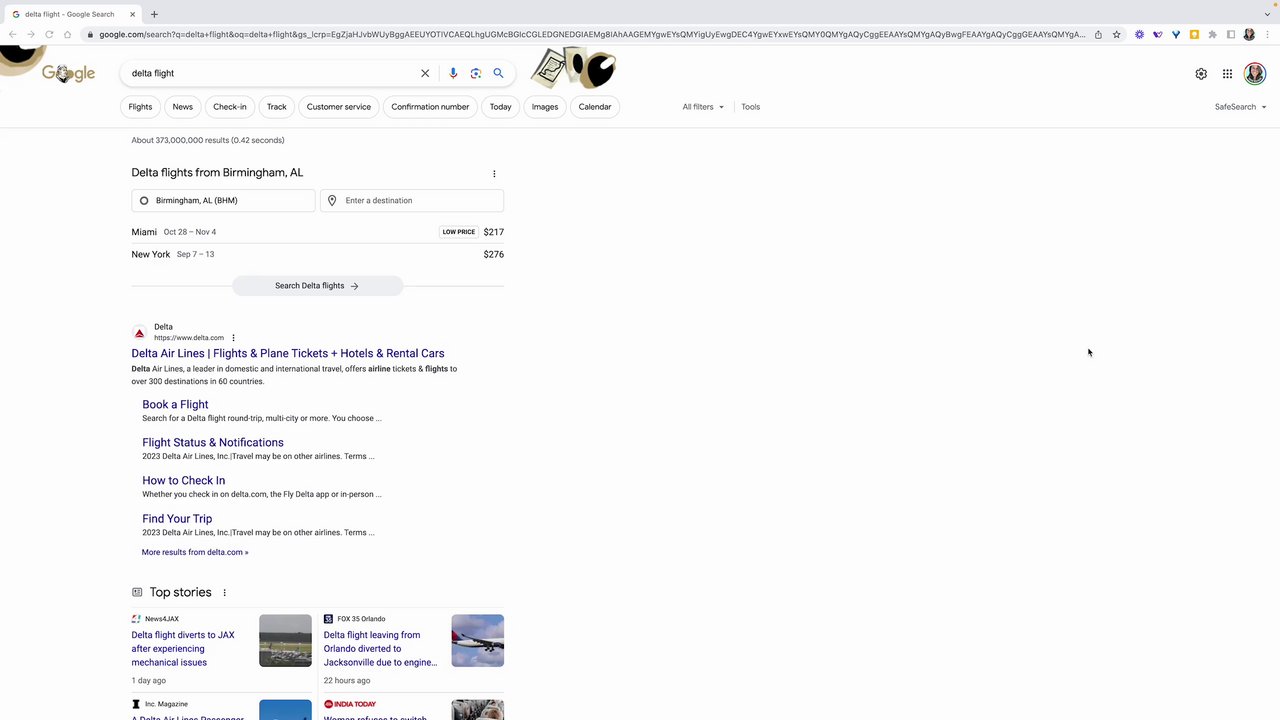
Task: Select the Today filter chip
Action: pos(501,107)
